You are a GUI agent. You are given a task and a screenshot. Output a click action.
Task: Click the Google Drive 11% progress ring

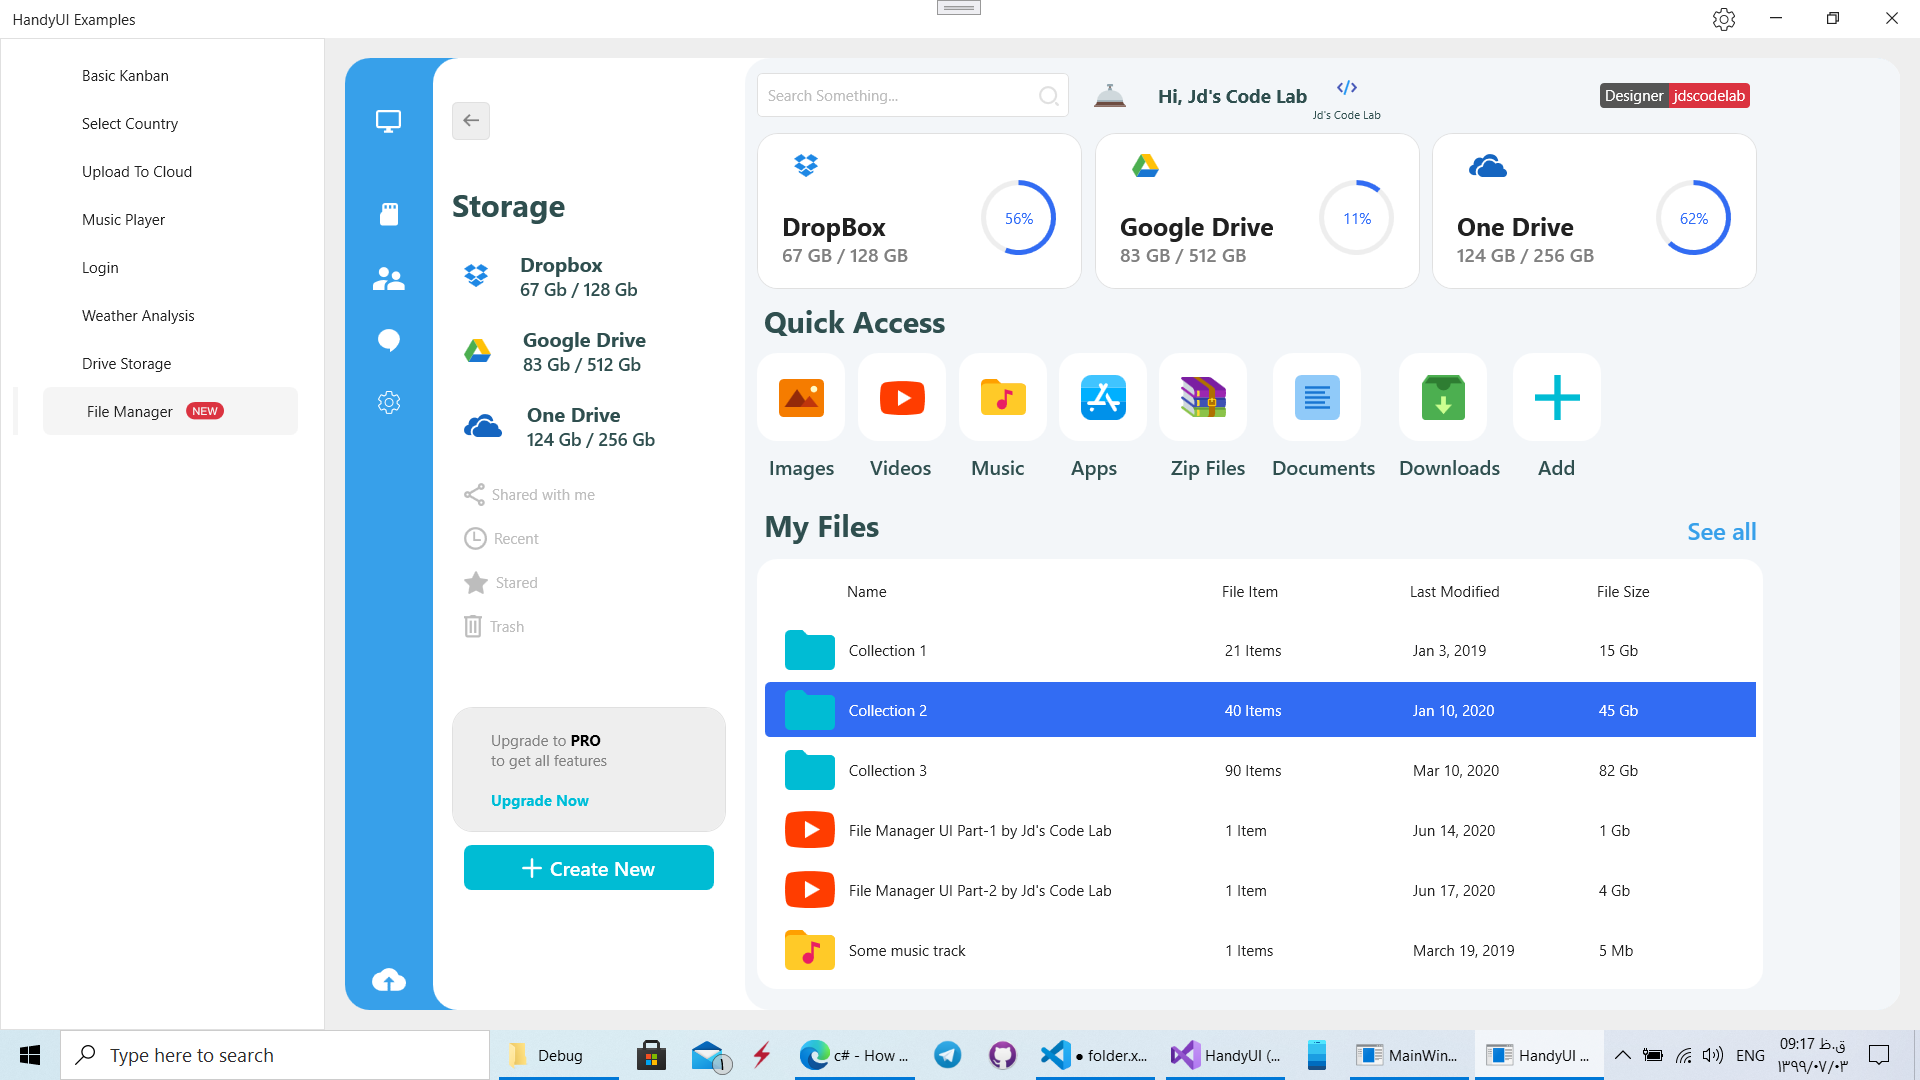[1357, 218]
